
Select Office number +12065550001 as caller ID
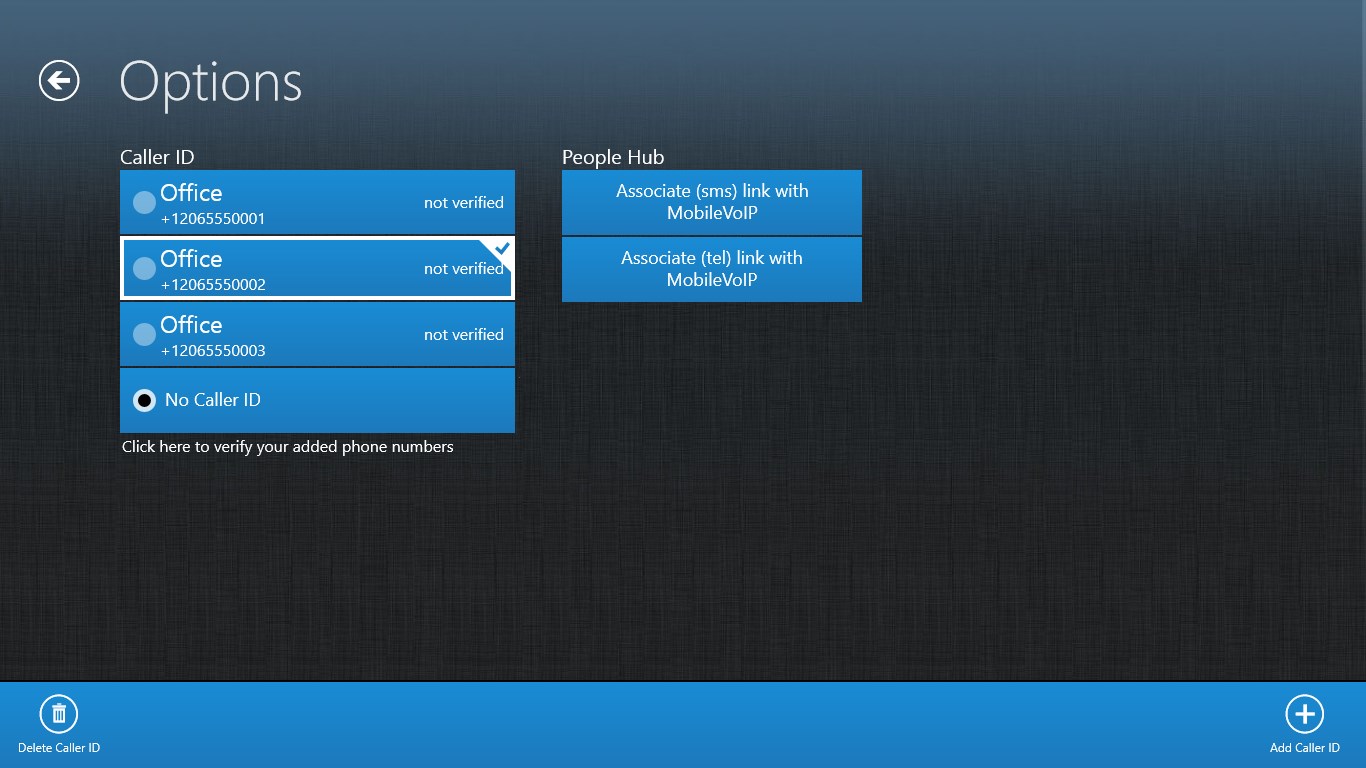(144, 202)
